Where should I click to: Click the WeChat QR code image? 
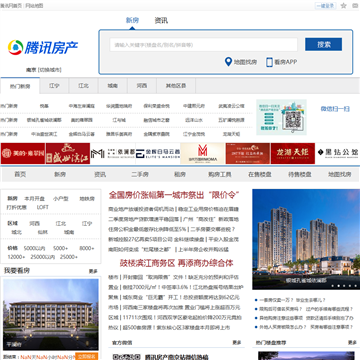(293, 121)
